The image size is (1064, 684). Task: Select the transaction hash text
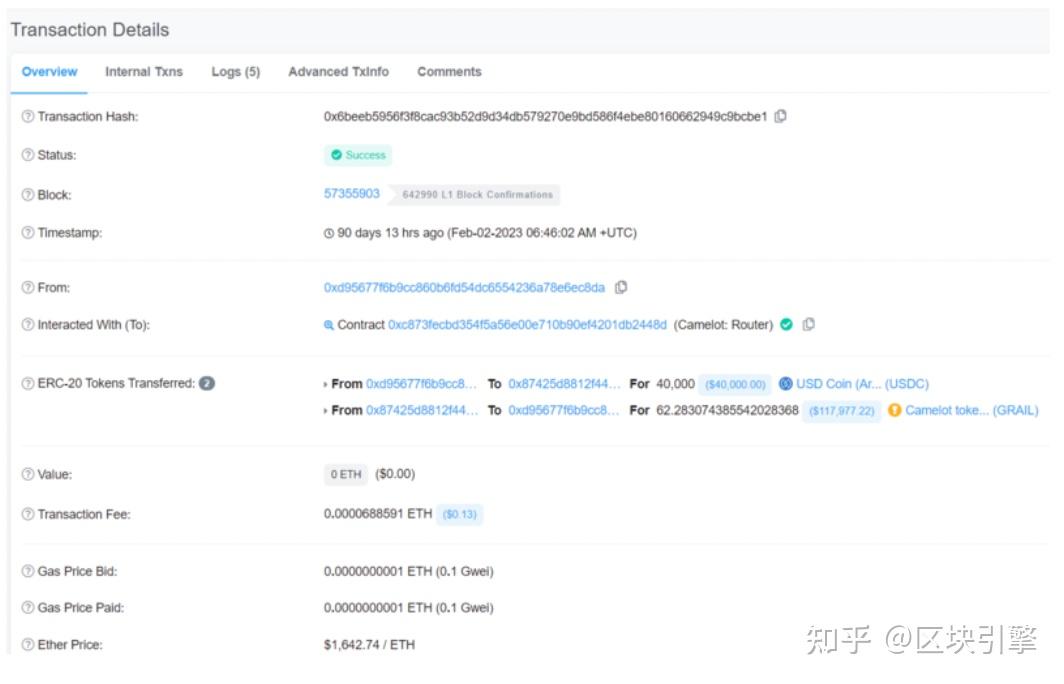pyautogui.click(x=546, y=117)
